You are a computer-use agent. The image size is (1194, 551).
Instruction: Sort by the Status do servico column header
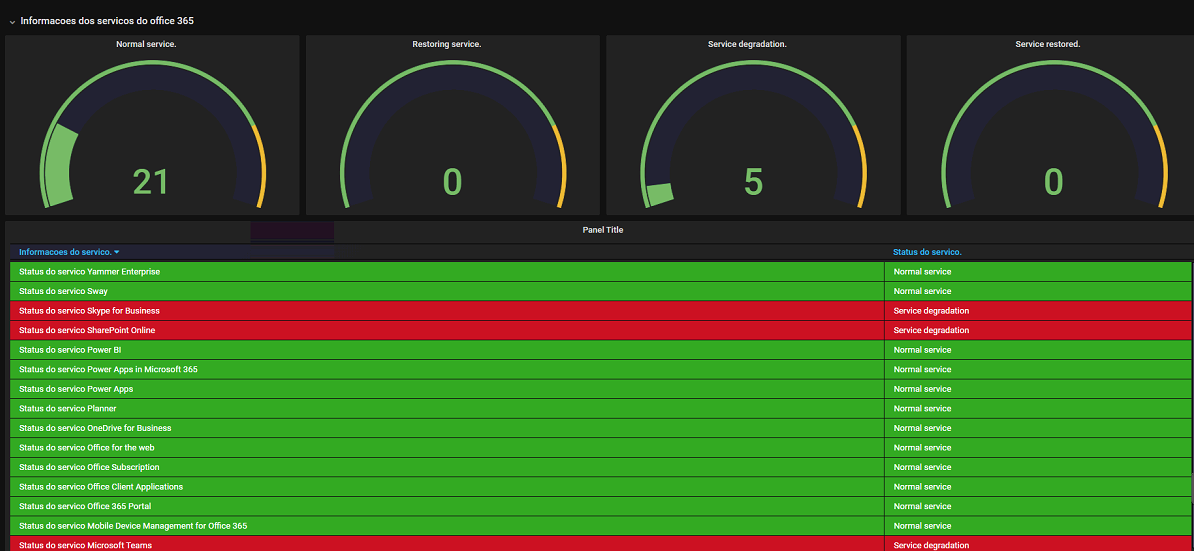pyautogui.click(x=927, y=252)
